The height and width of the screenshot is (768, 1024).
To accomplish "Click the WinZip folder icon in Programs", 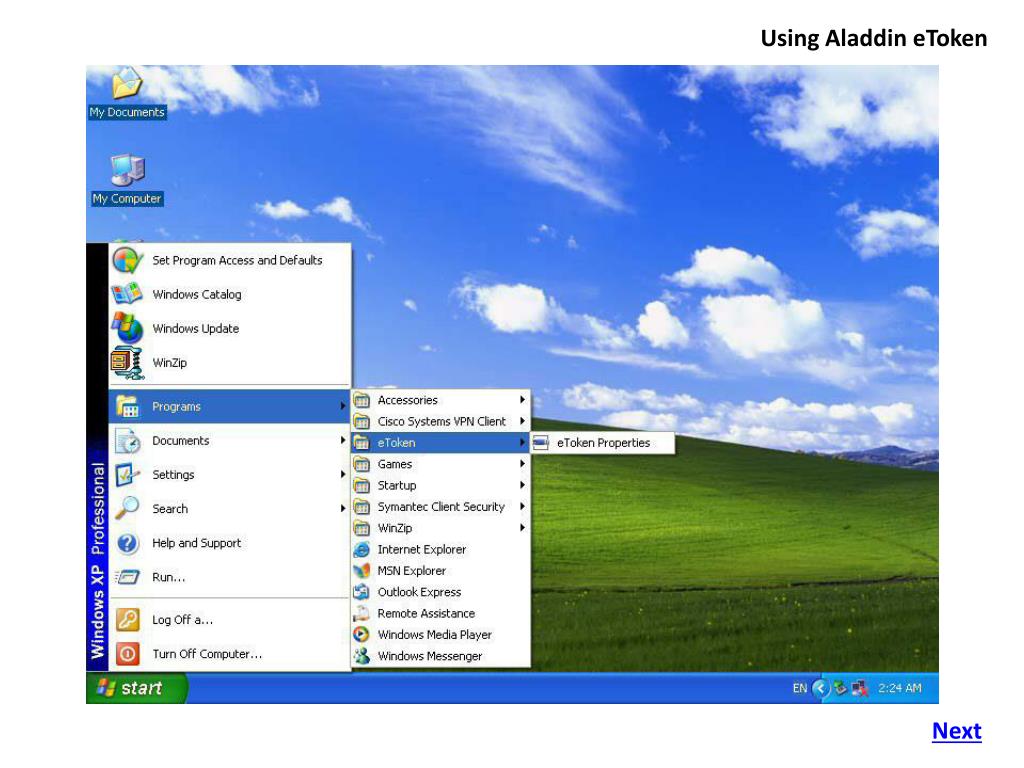I will [x=361, y=528].
